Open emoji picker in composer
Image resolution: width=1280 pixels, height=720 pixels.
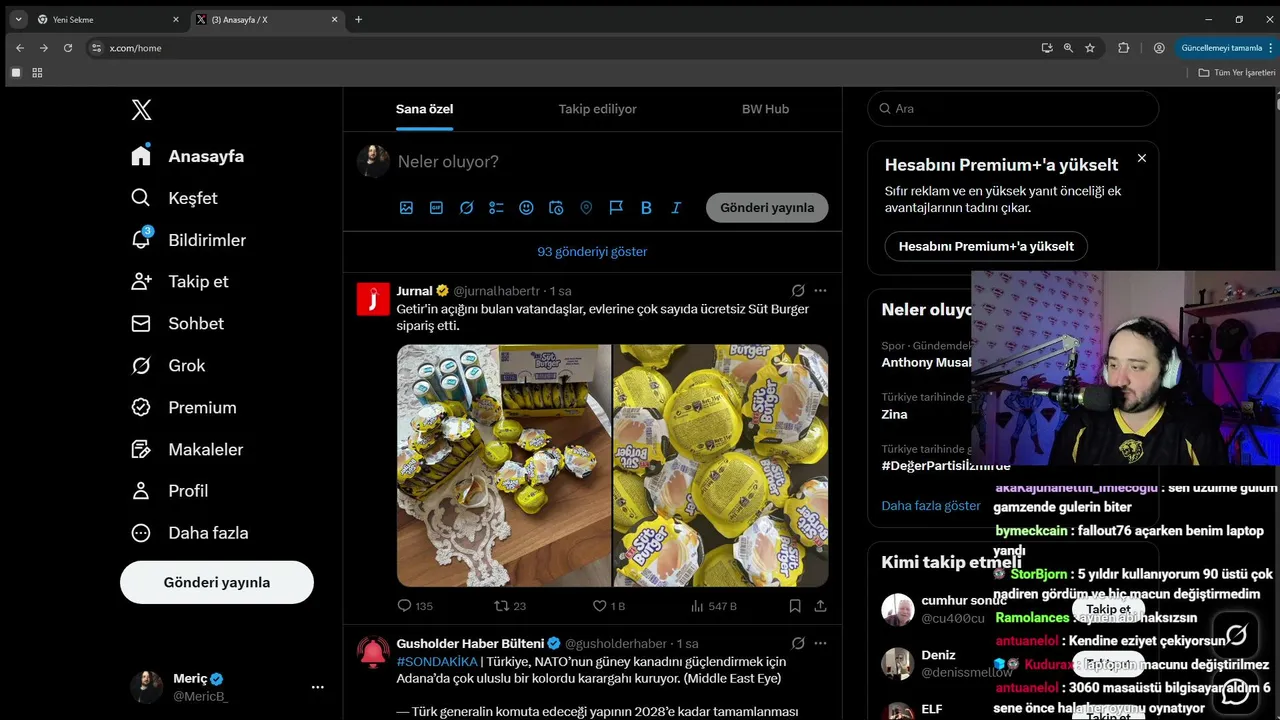tap(526, 208)
